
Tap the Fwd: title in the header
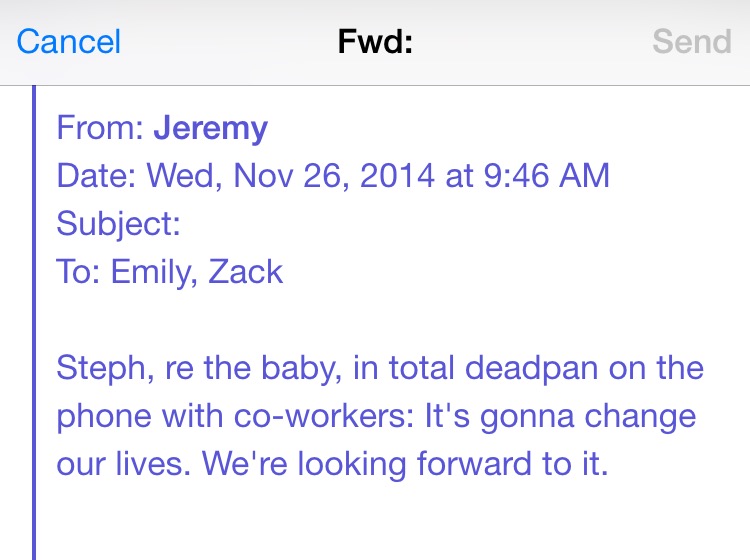(x=374, y=42)
